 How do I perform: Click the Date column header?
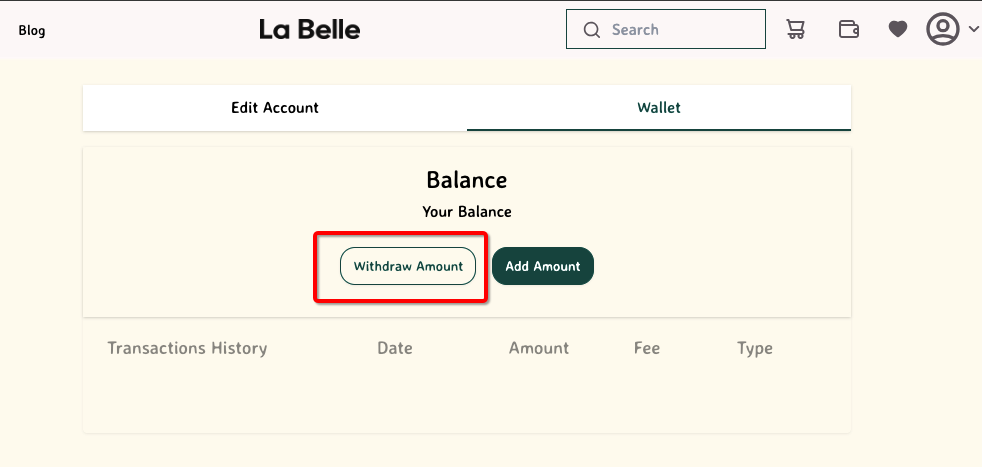tap(395, 348)
